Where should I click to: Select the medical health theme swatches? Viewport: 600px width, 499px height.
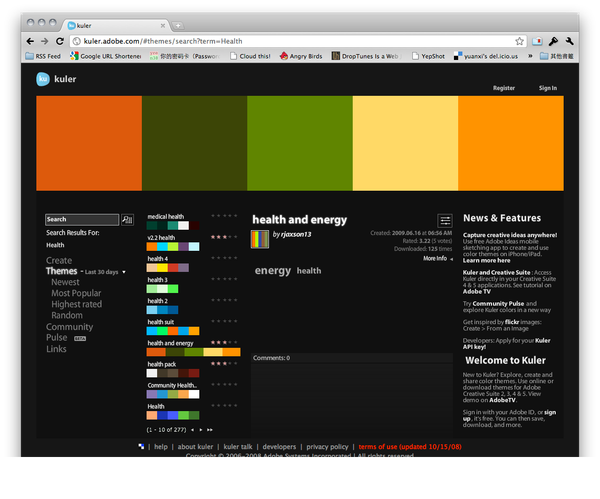[x=173, y=226]
